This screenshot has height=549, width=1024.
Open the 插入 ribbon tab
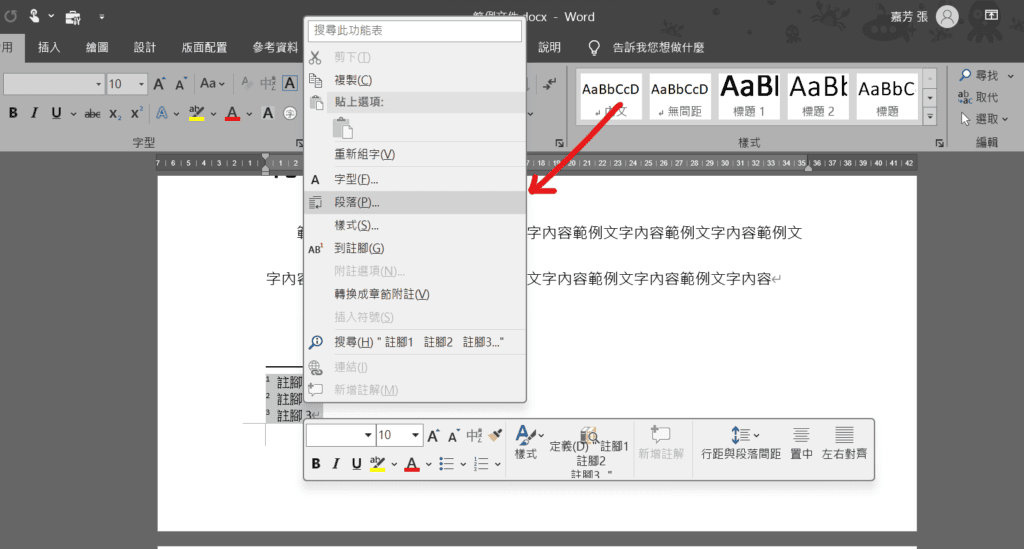point(49,47)
